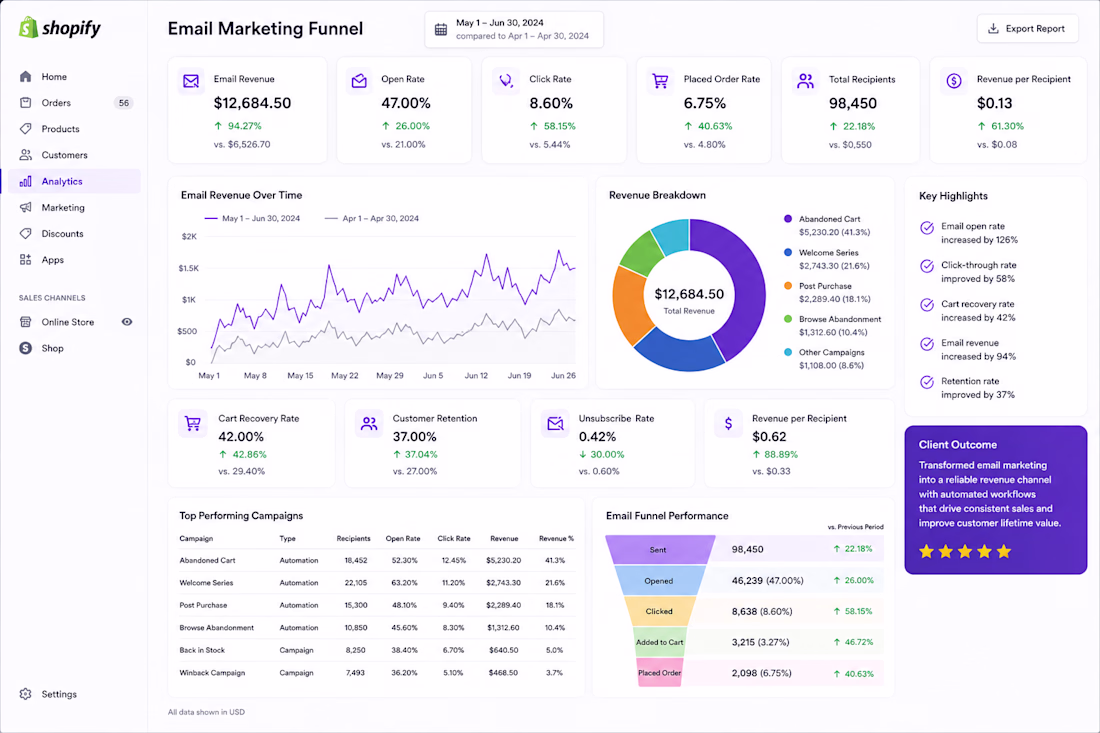Click top Revenue per Recipient dollar-circle icon

point(953,81)
